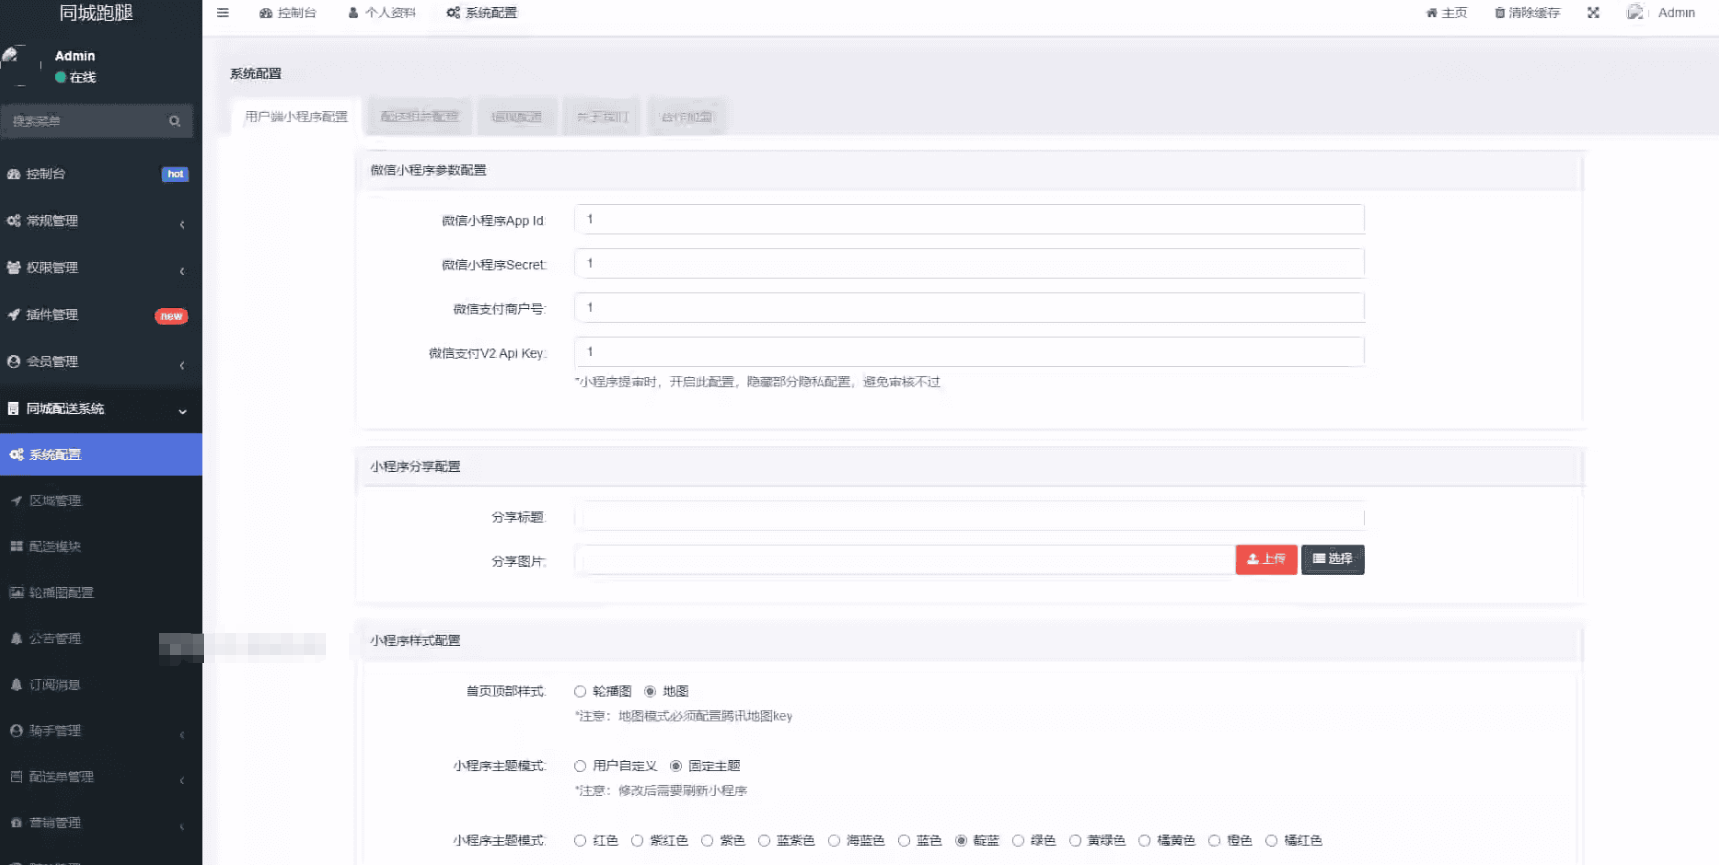Screen dimensions: 1719x865
Task: Expand the 配送单管理 submenu chevron
Action: point(182,781)
